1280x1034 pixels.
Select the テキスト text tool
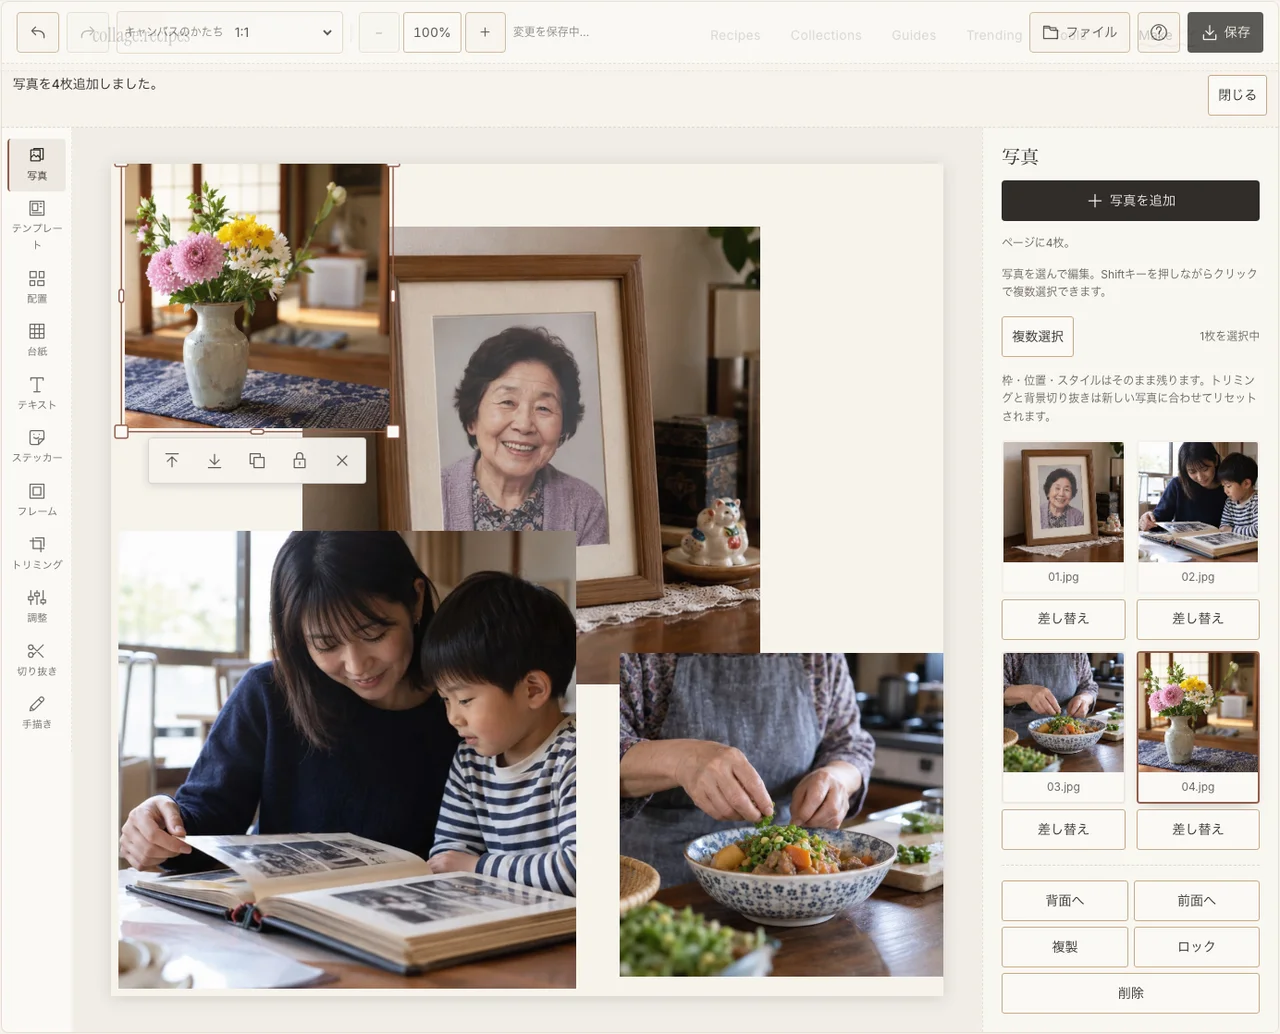37,393
